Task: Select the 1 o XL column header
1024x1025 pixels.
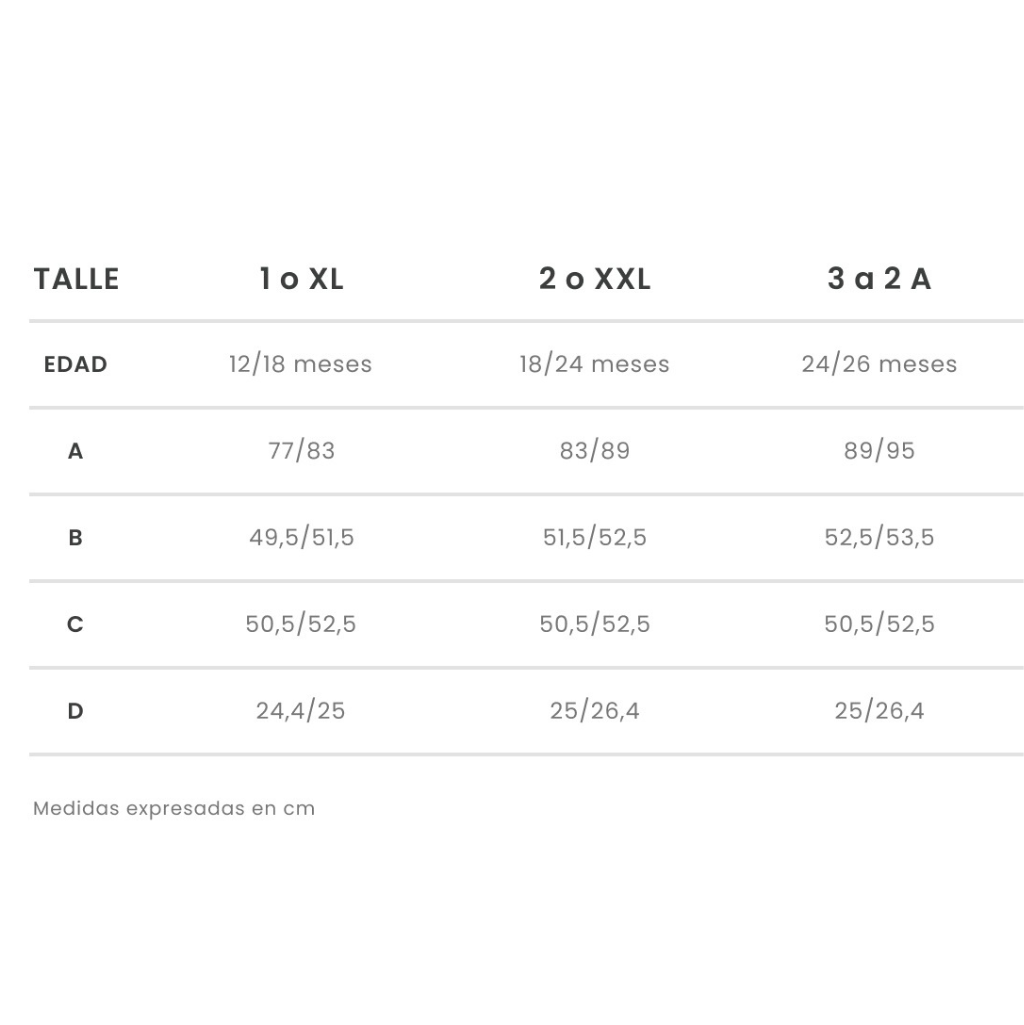Action: tap(301, 279)
